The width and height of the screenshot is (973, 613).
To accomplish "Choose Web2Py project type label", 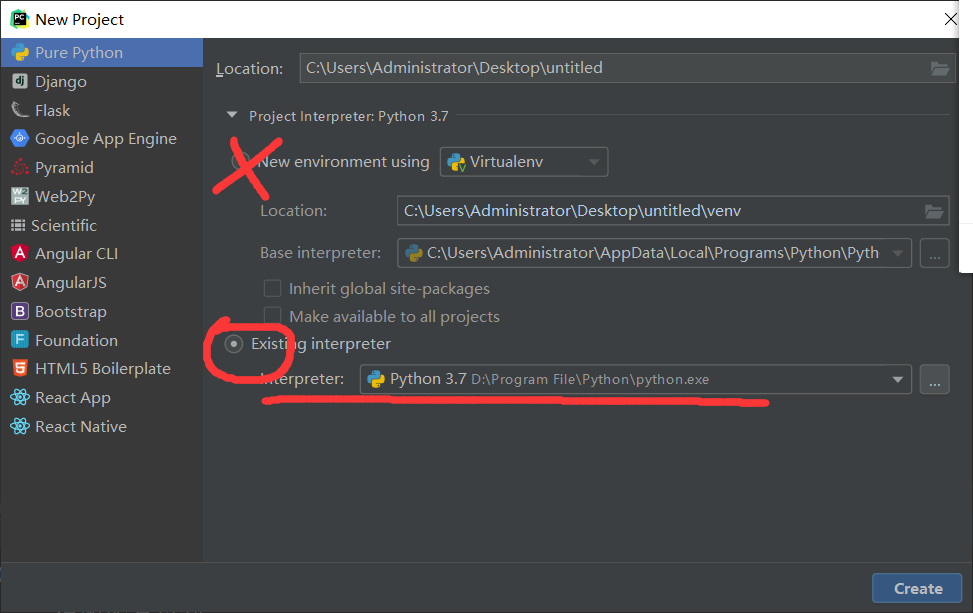I will [65, 197].
